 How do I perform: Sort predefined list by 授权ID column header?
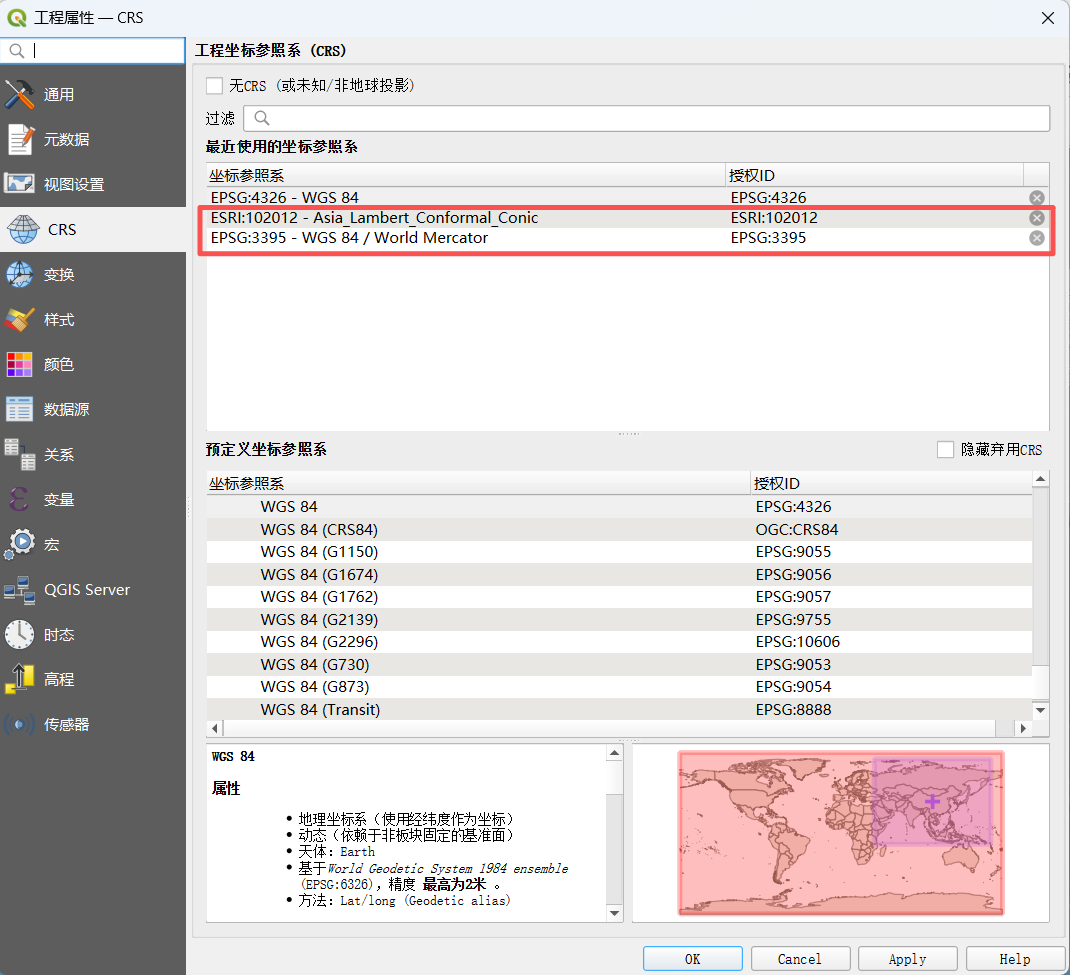click(891, 483)
